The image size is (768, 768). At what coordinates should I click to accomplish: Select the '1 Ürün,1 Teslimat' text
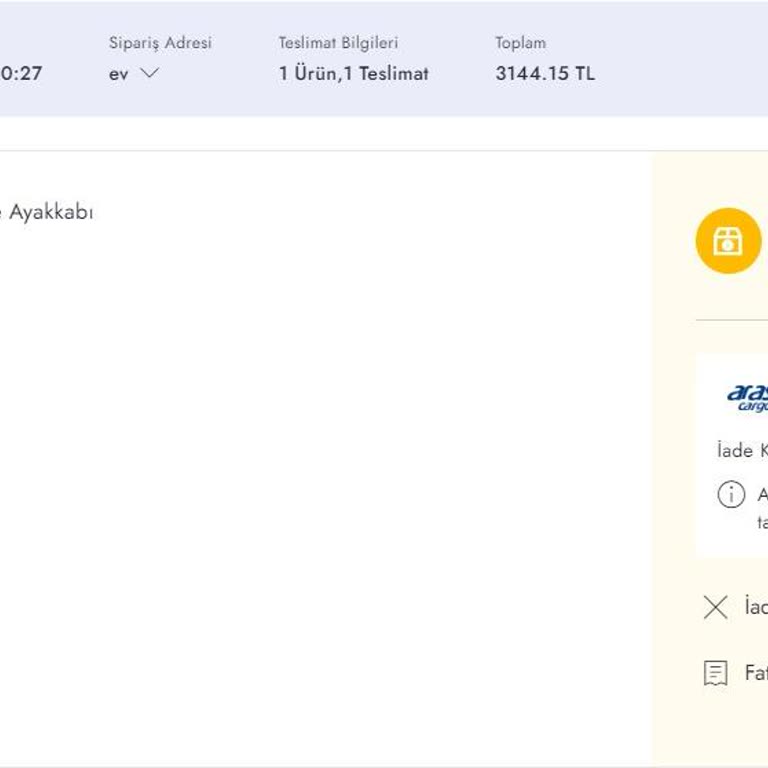(353, 74)
